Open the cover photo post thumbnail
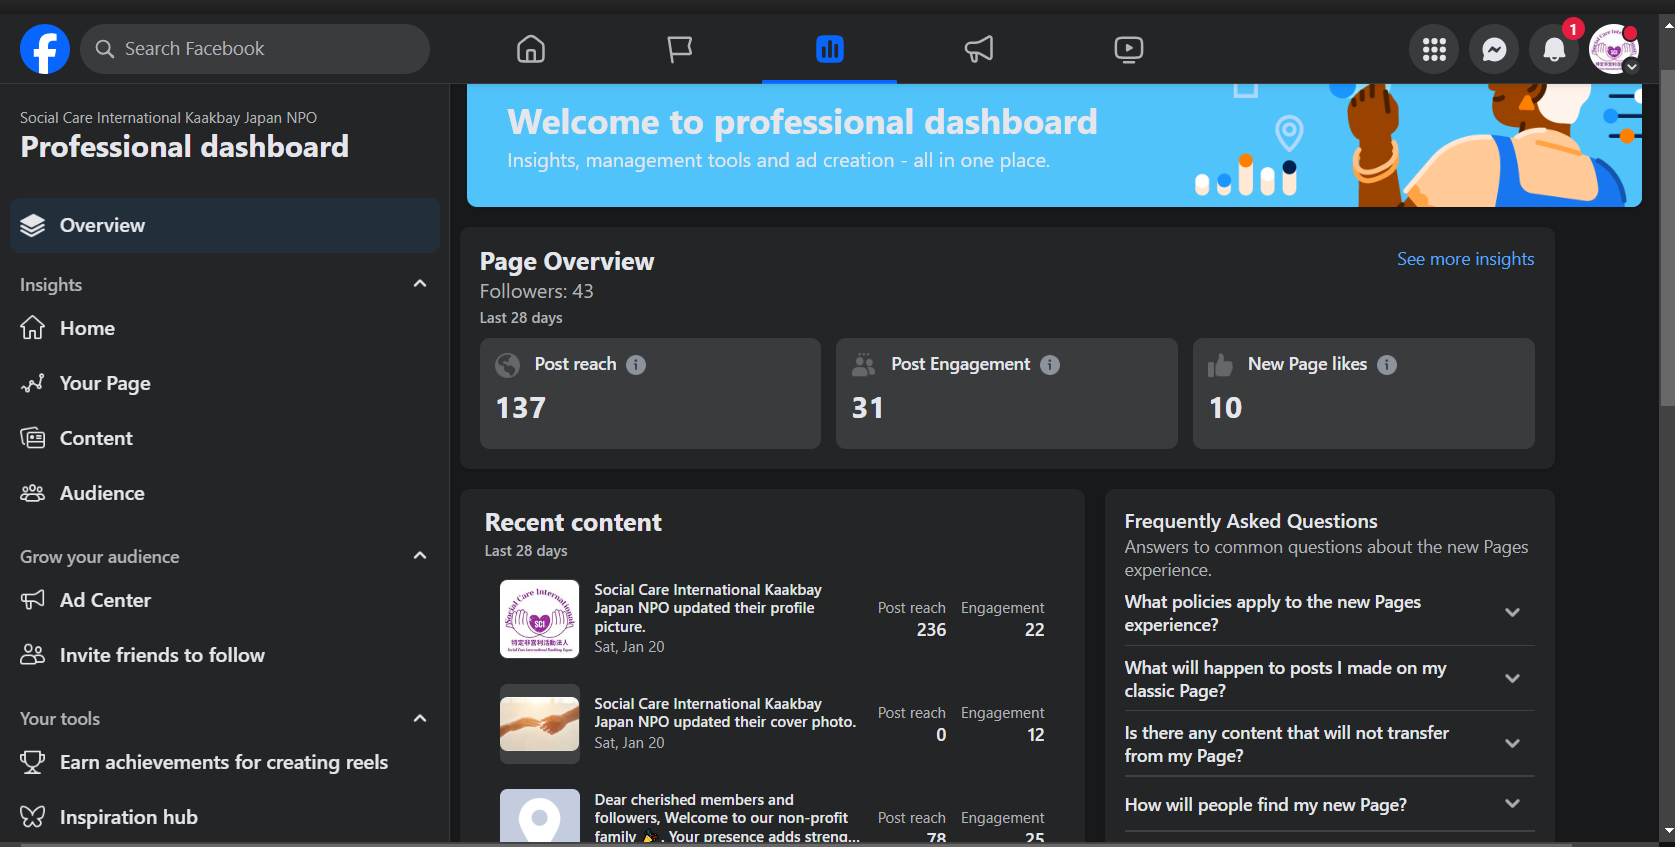 540,724
